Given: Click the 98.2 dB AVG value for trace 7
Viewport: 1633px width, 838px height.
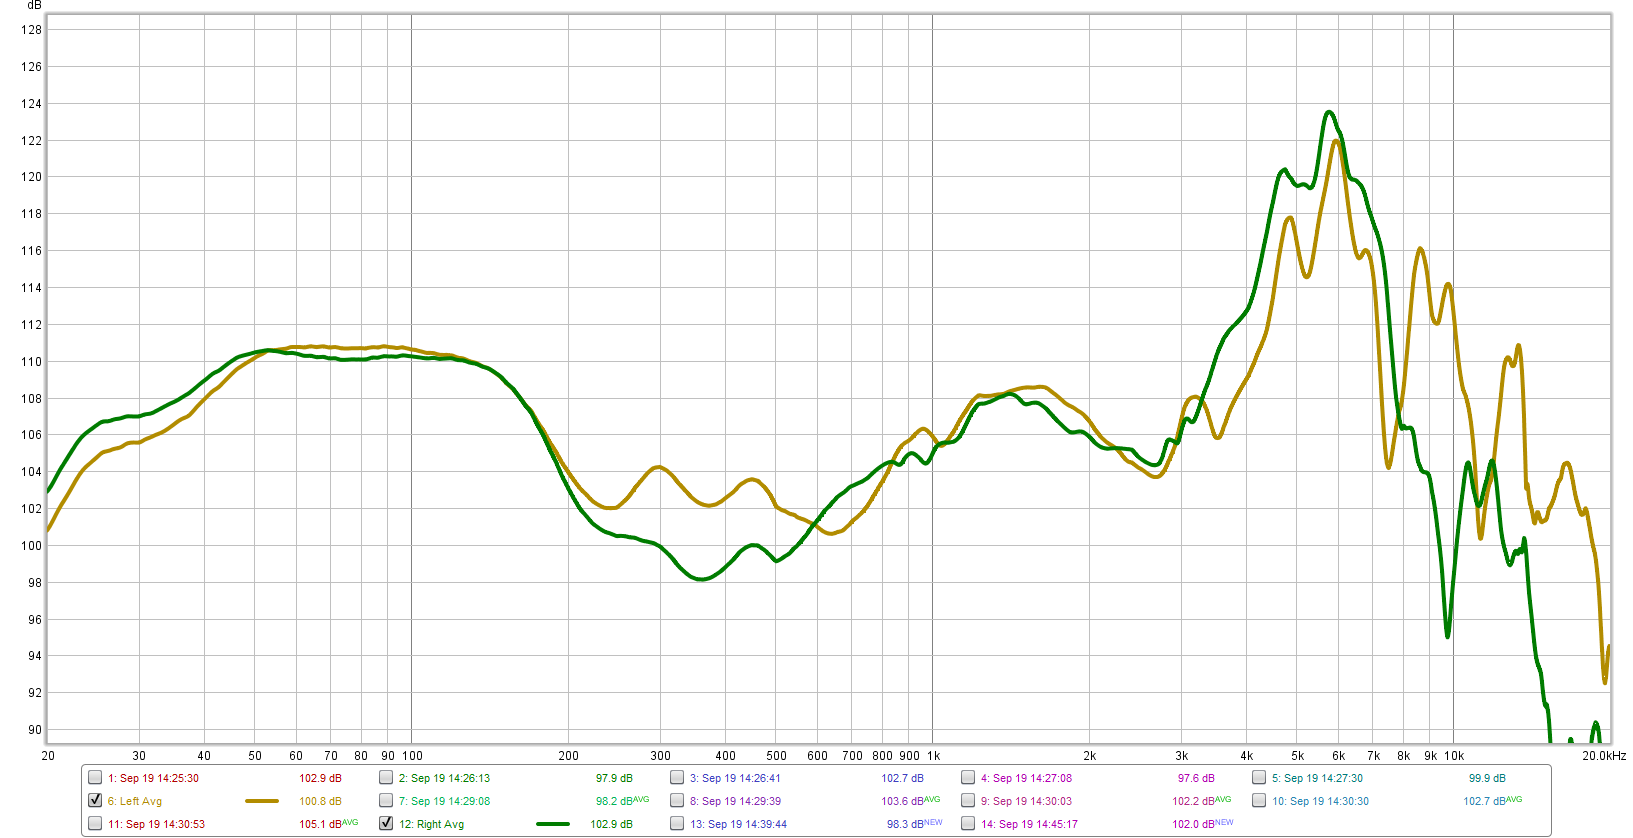Looking at the screenshot, I should click(x=622, y=801).
